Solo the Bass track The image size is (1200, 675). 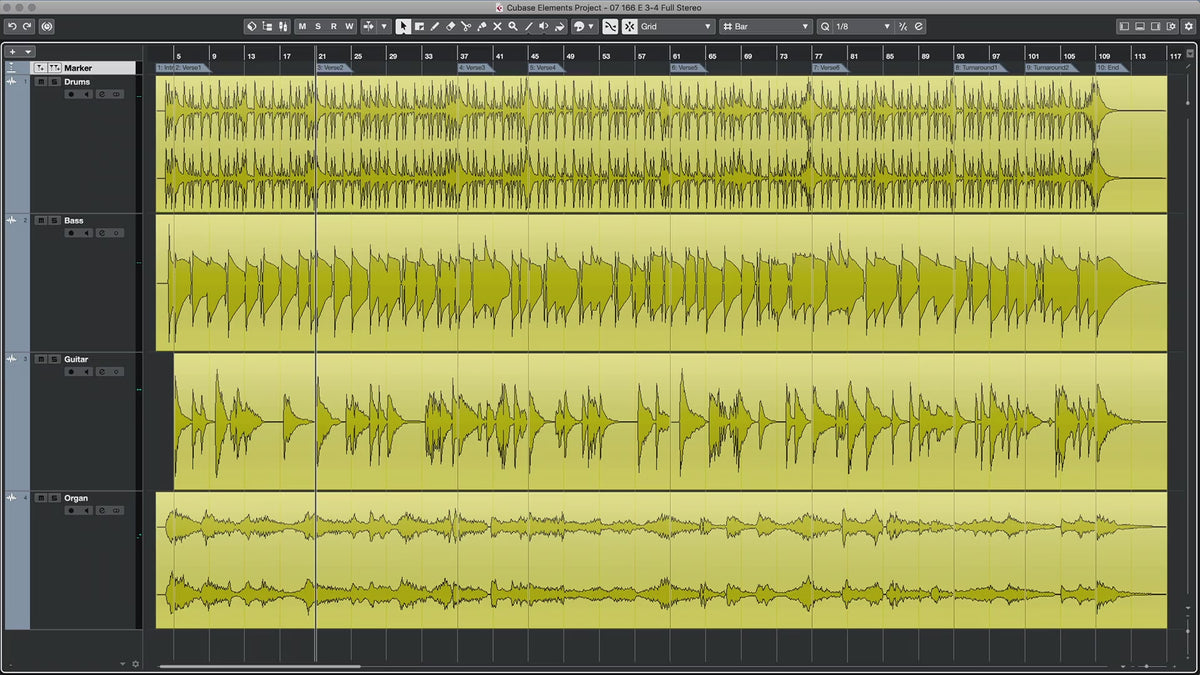click(53, 221)
